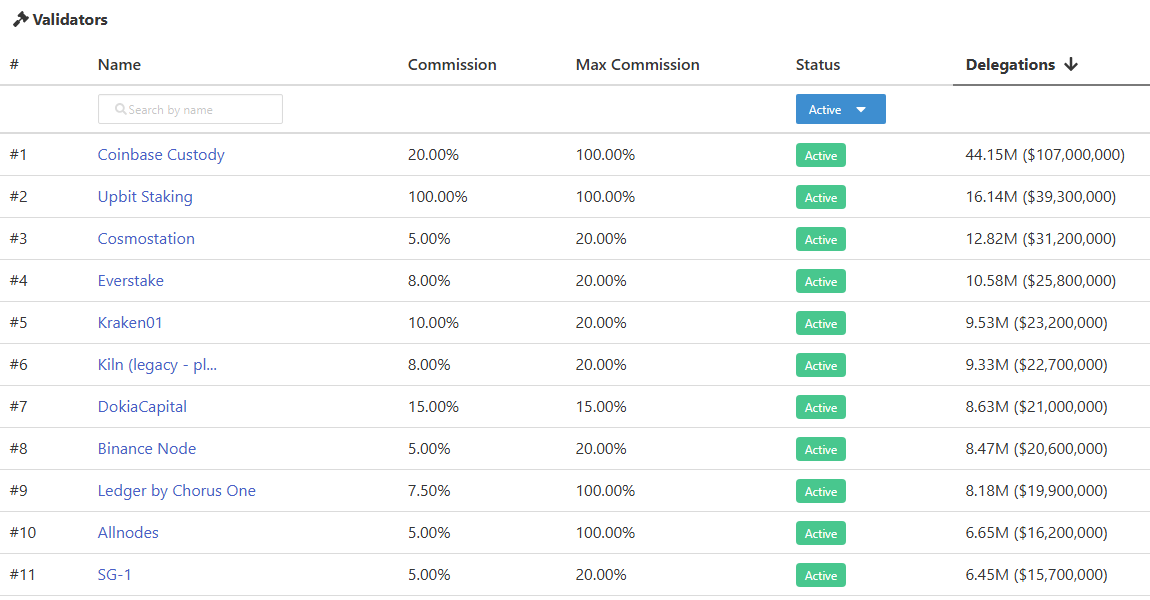Open the Active status filter dropdown
The width and height of the screenshot is (1150, 600).
coord(840,109)
